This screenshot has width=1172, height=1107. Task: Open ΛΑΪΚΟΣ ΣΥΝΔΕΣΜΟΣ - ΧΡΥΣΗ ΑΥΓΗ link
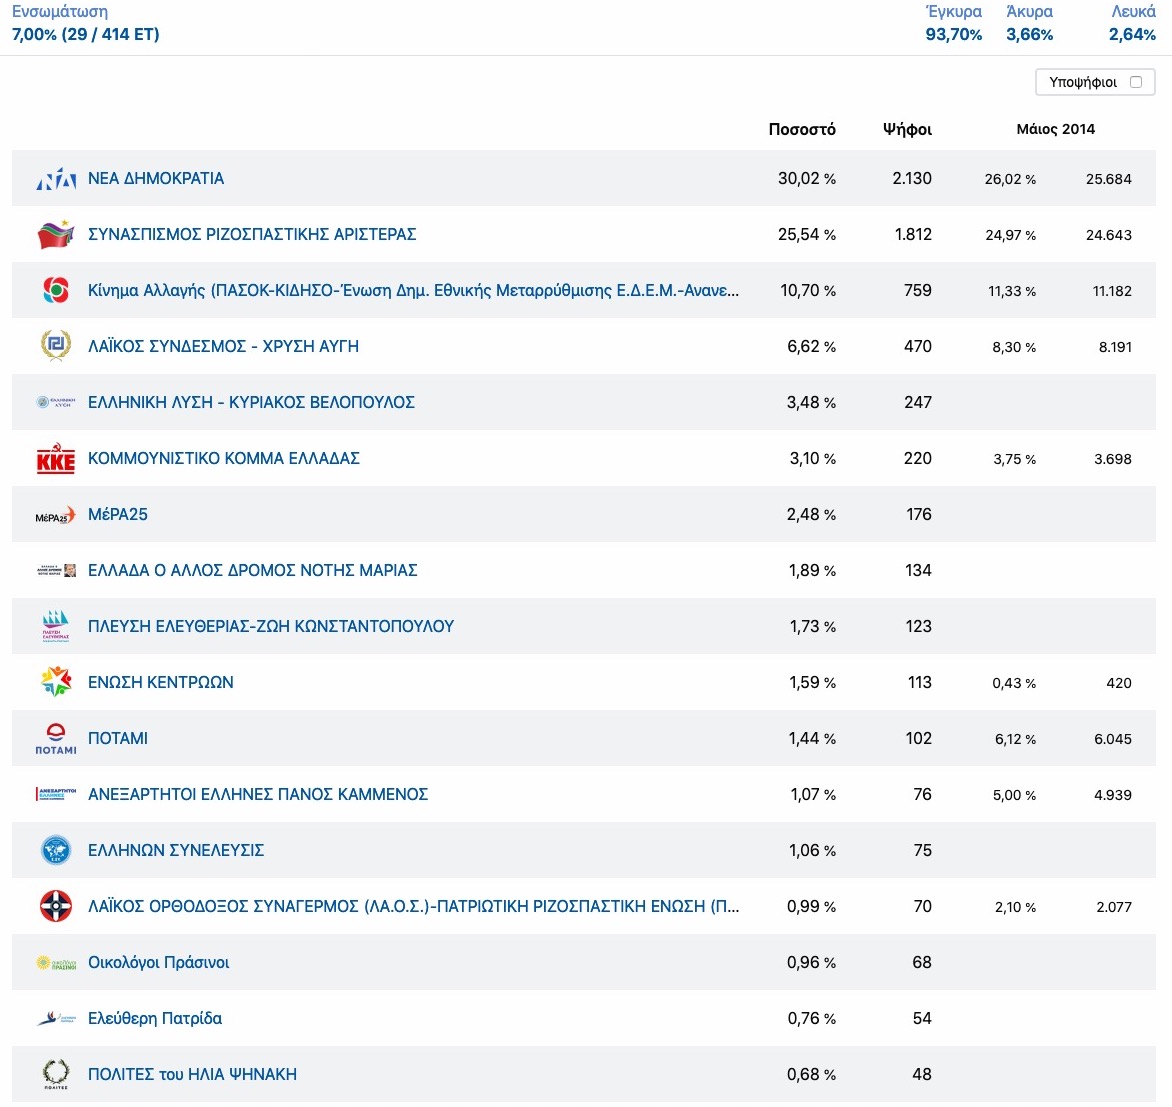(x=223, y=346)
